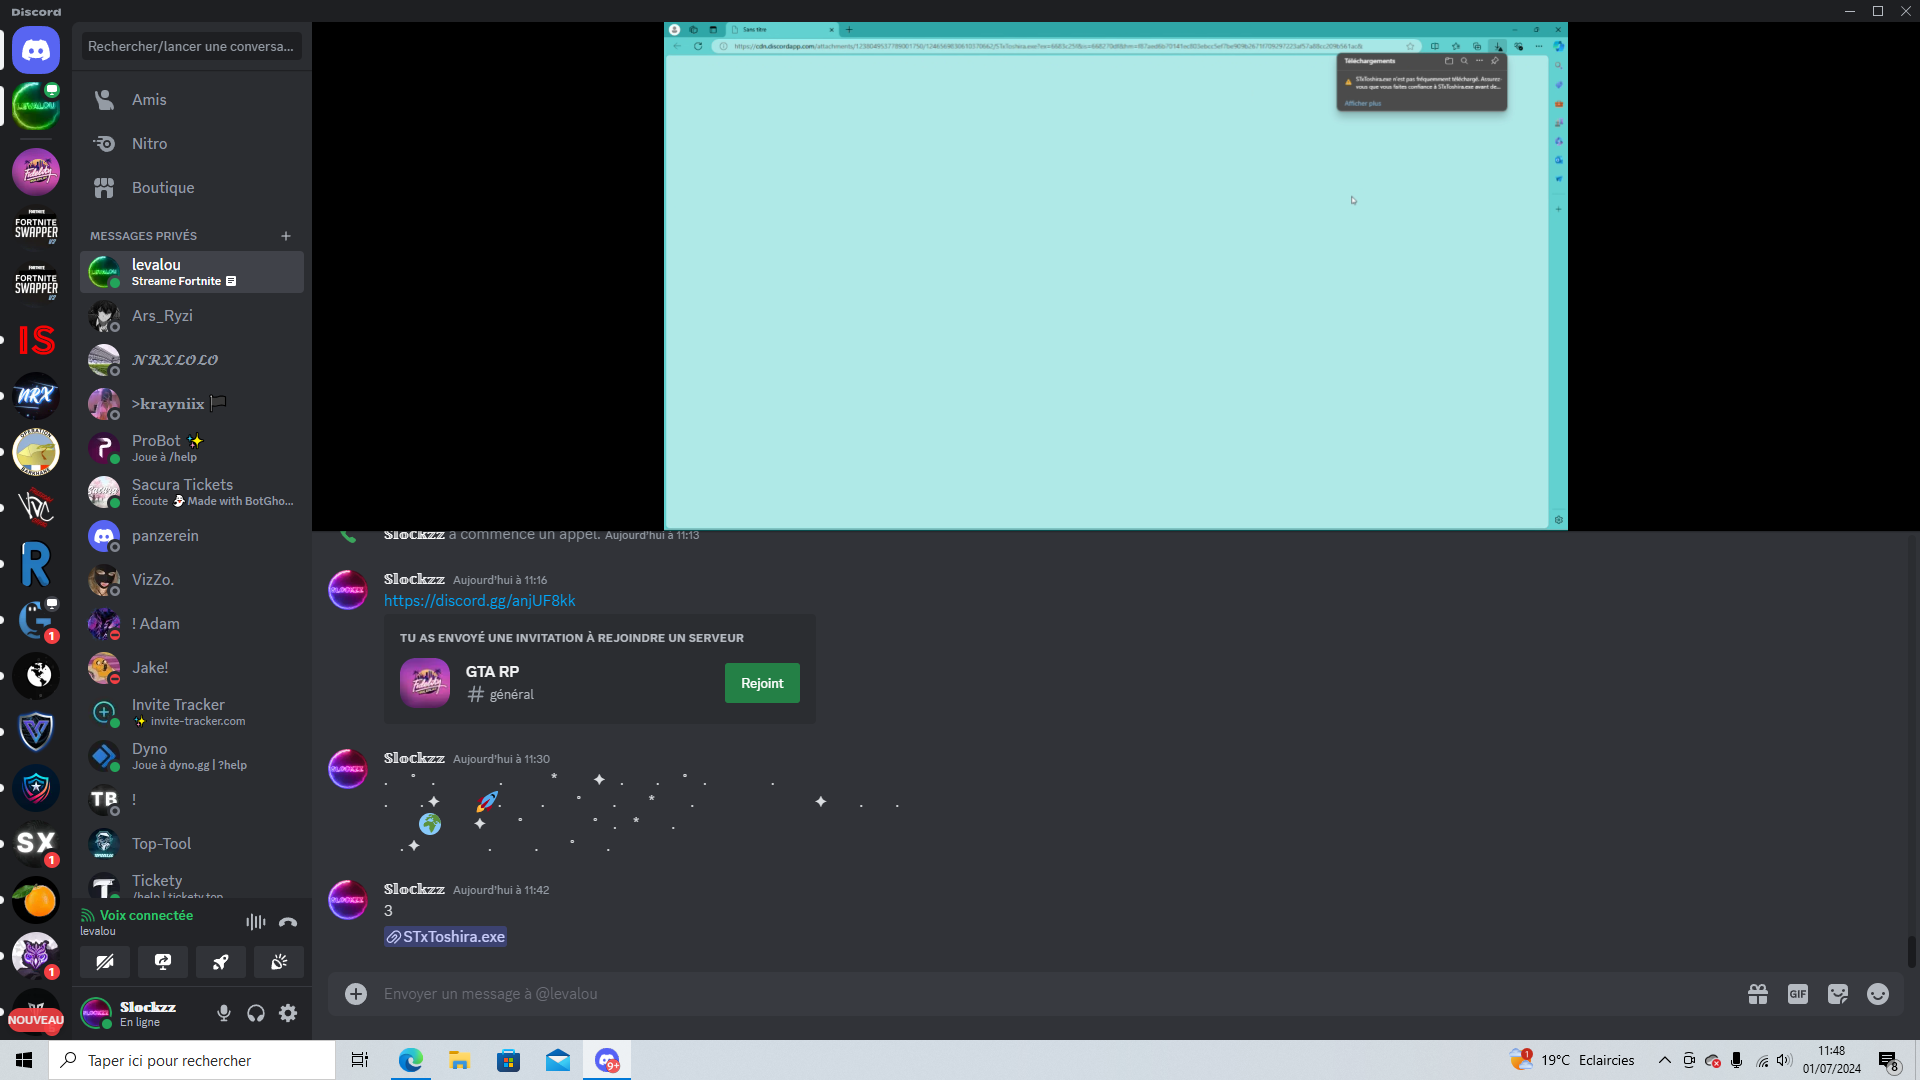The height and width of the screenshot is (1080, 1920).
Task: Create a new private message with plus
Action: [286, 236]
